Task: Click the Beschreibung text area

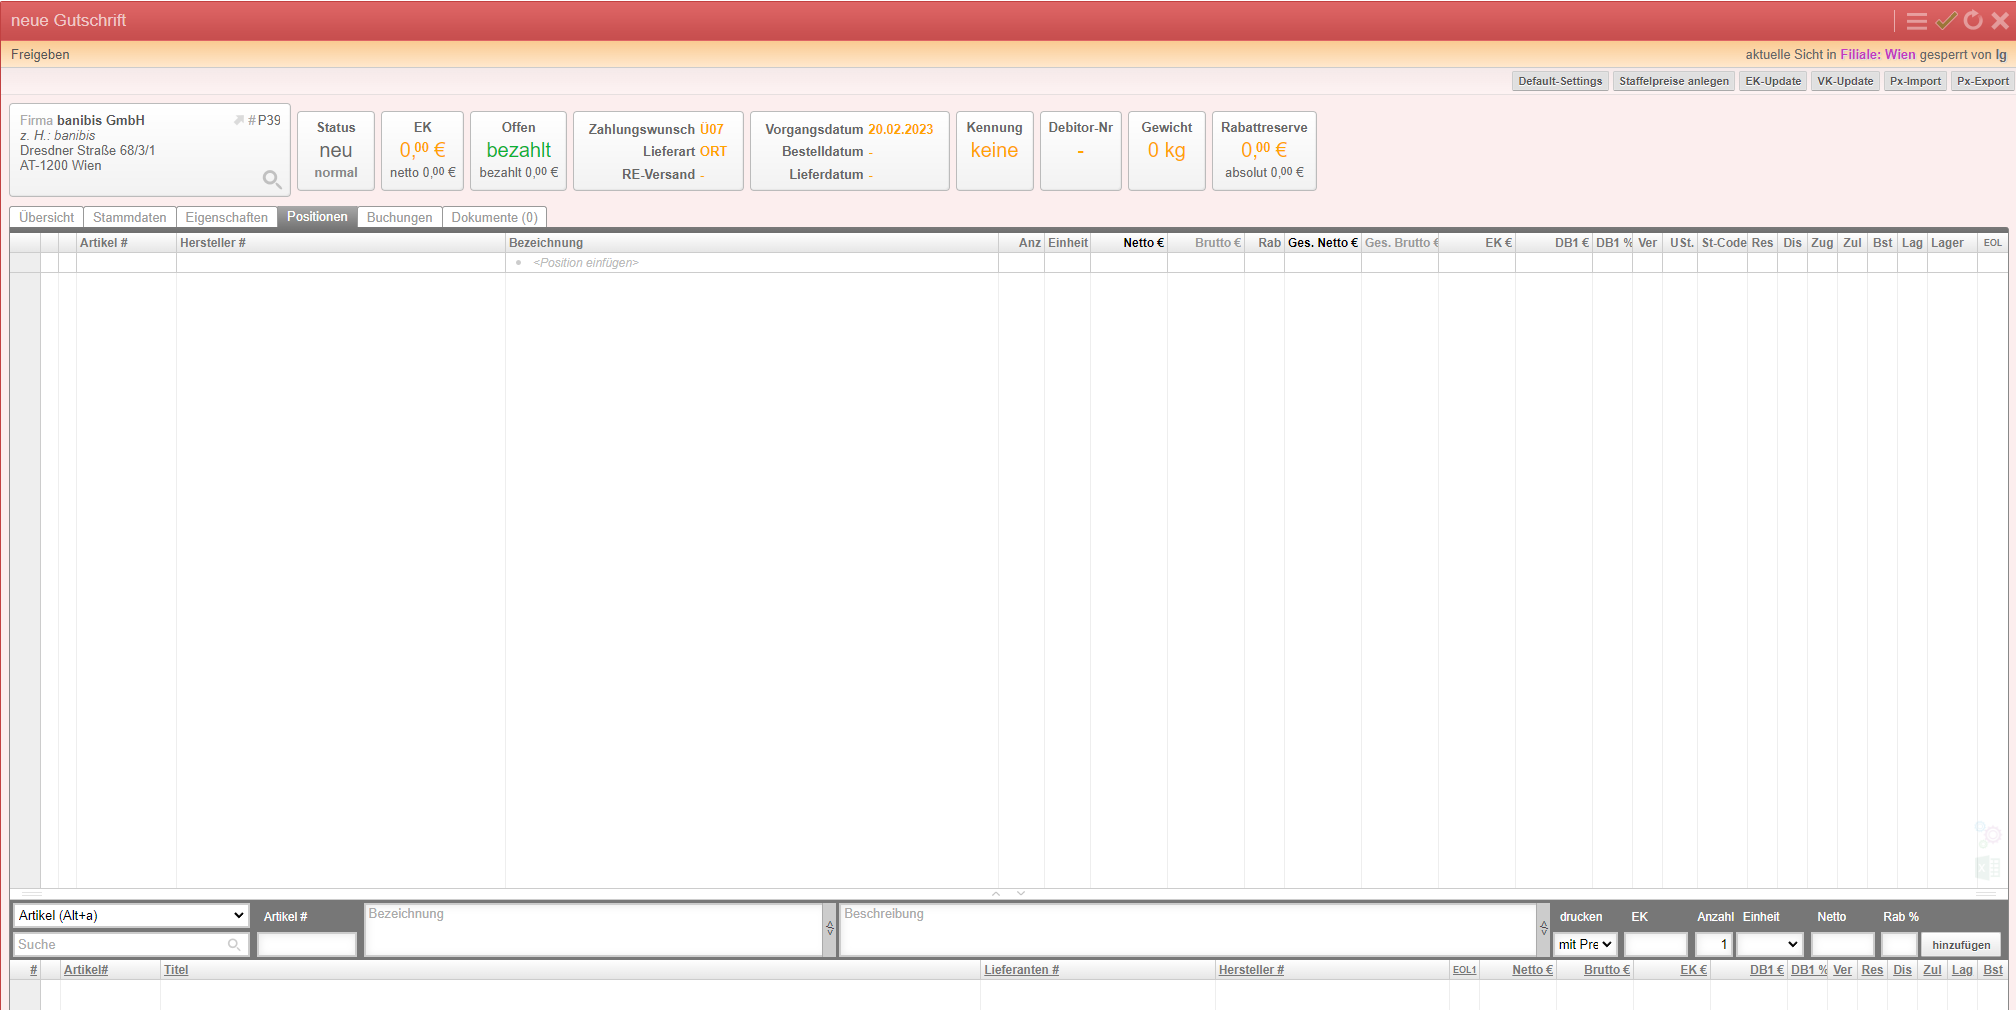Action: click(x=1188, y=930)
